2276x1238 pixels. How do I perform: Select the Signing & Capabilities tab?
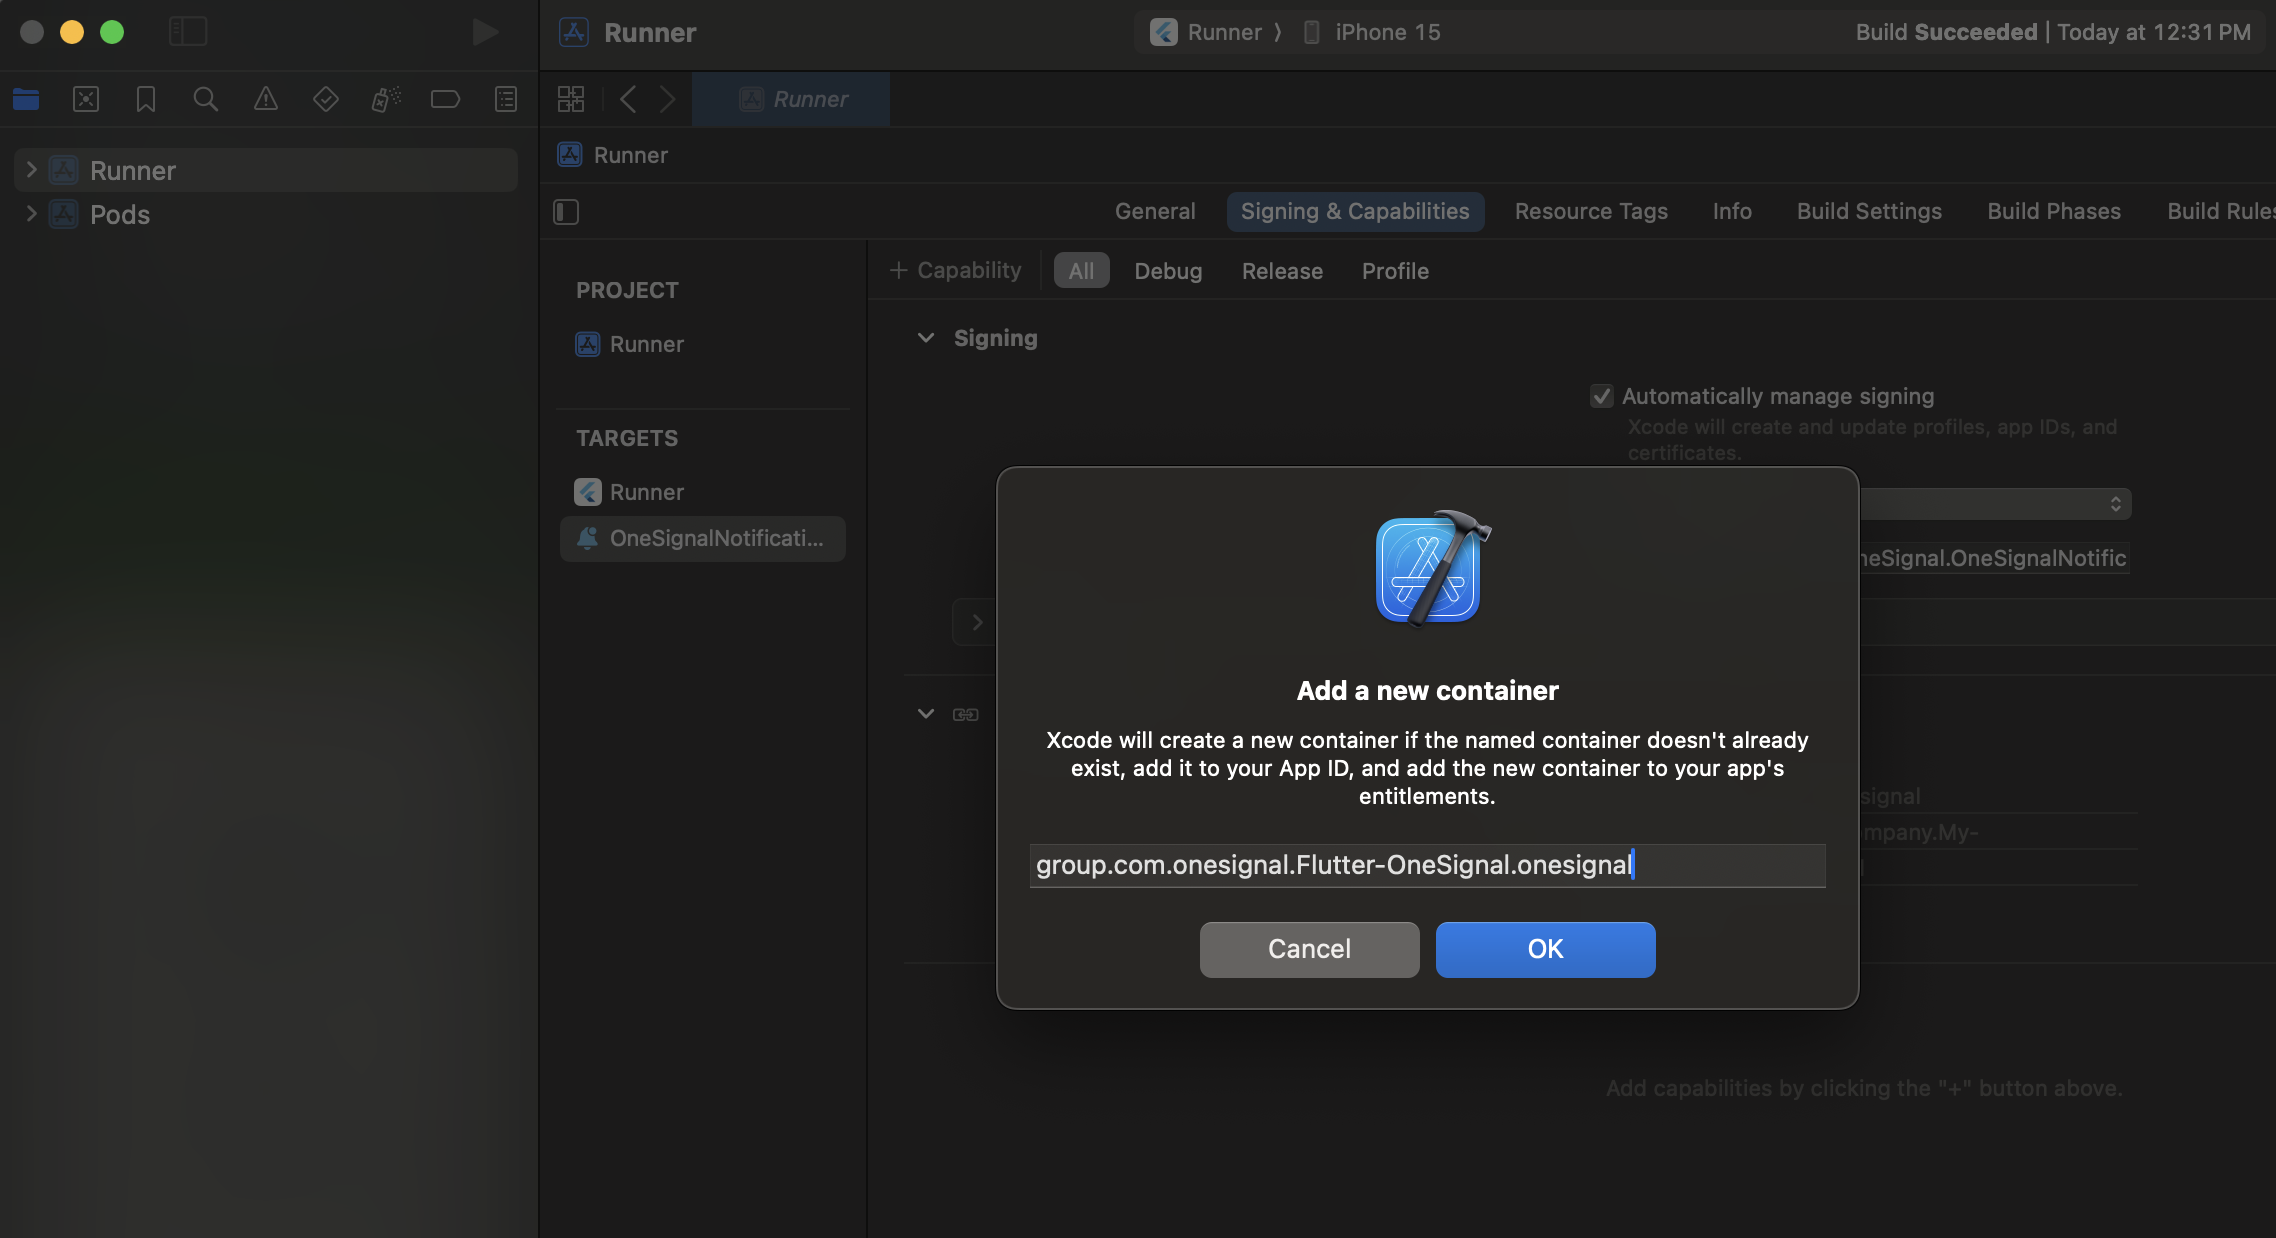[x=1355, y=211]
